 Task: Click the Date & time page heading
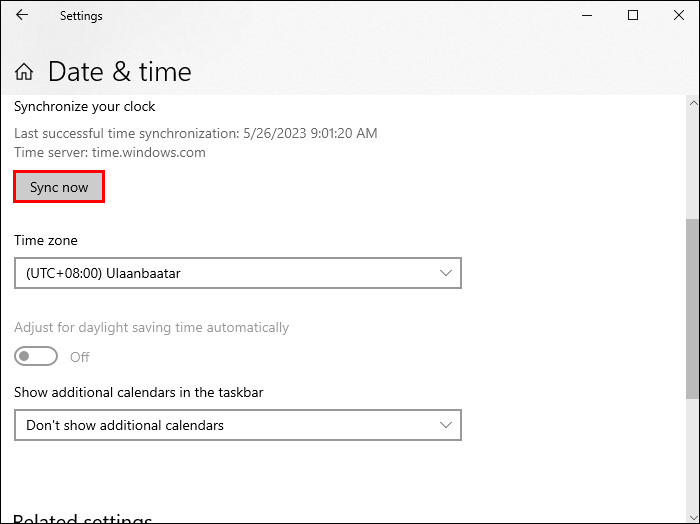pyautogui.click(x=119, y=72)
